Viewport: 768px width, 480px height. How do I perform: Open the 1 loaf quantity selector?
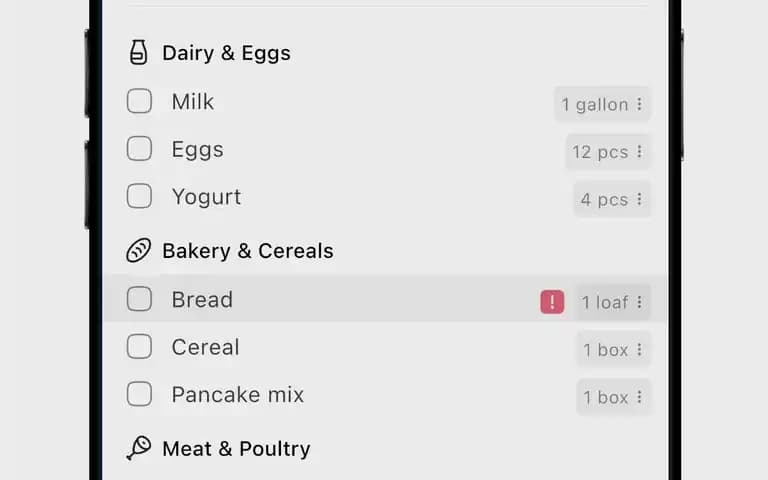point(613,302)
